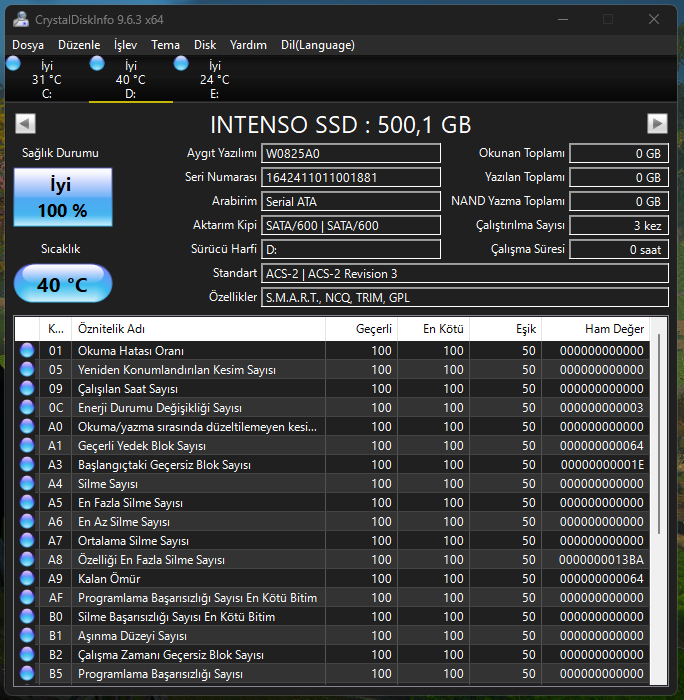Open the İşlev menu

point(125,45)
